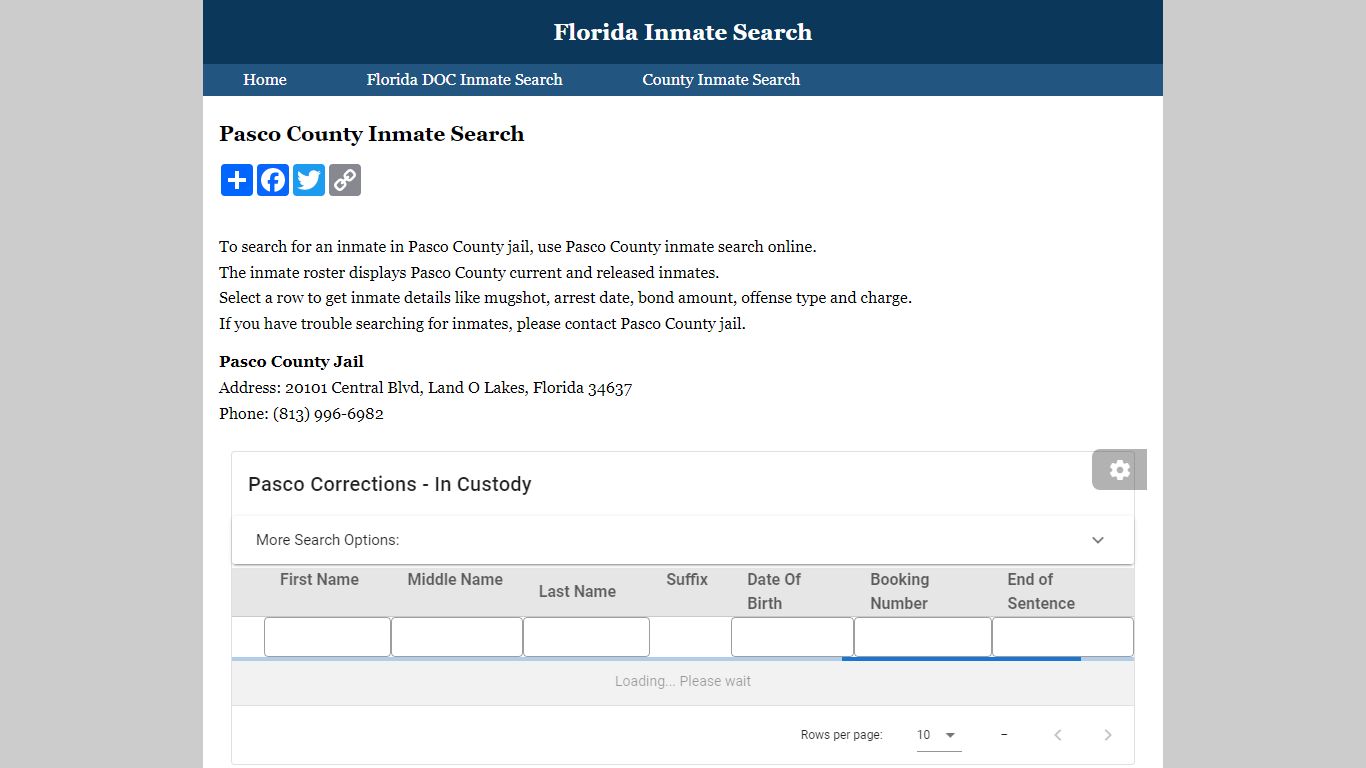Sort by Last Name column header
1366x768 pixels.
[577, 591]
